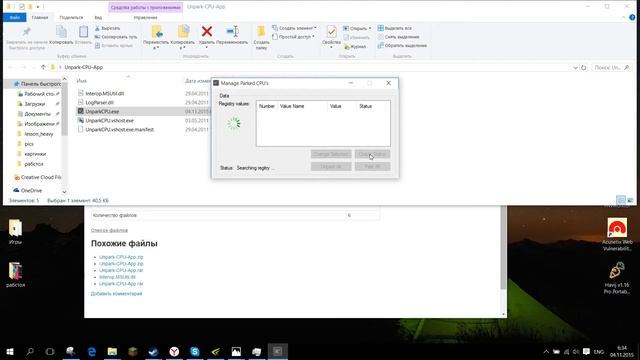Select Изображения in the navigation pane
Image resolution: width=640 pixels, height=360 pixels.
tap(39, 124)
